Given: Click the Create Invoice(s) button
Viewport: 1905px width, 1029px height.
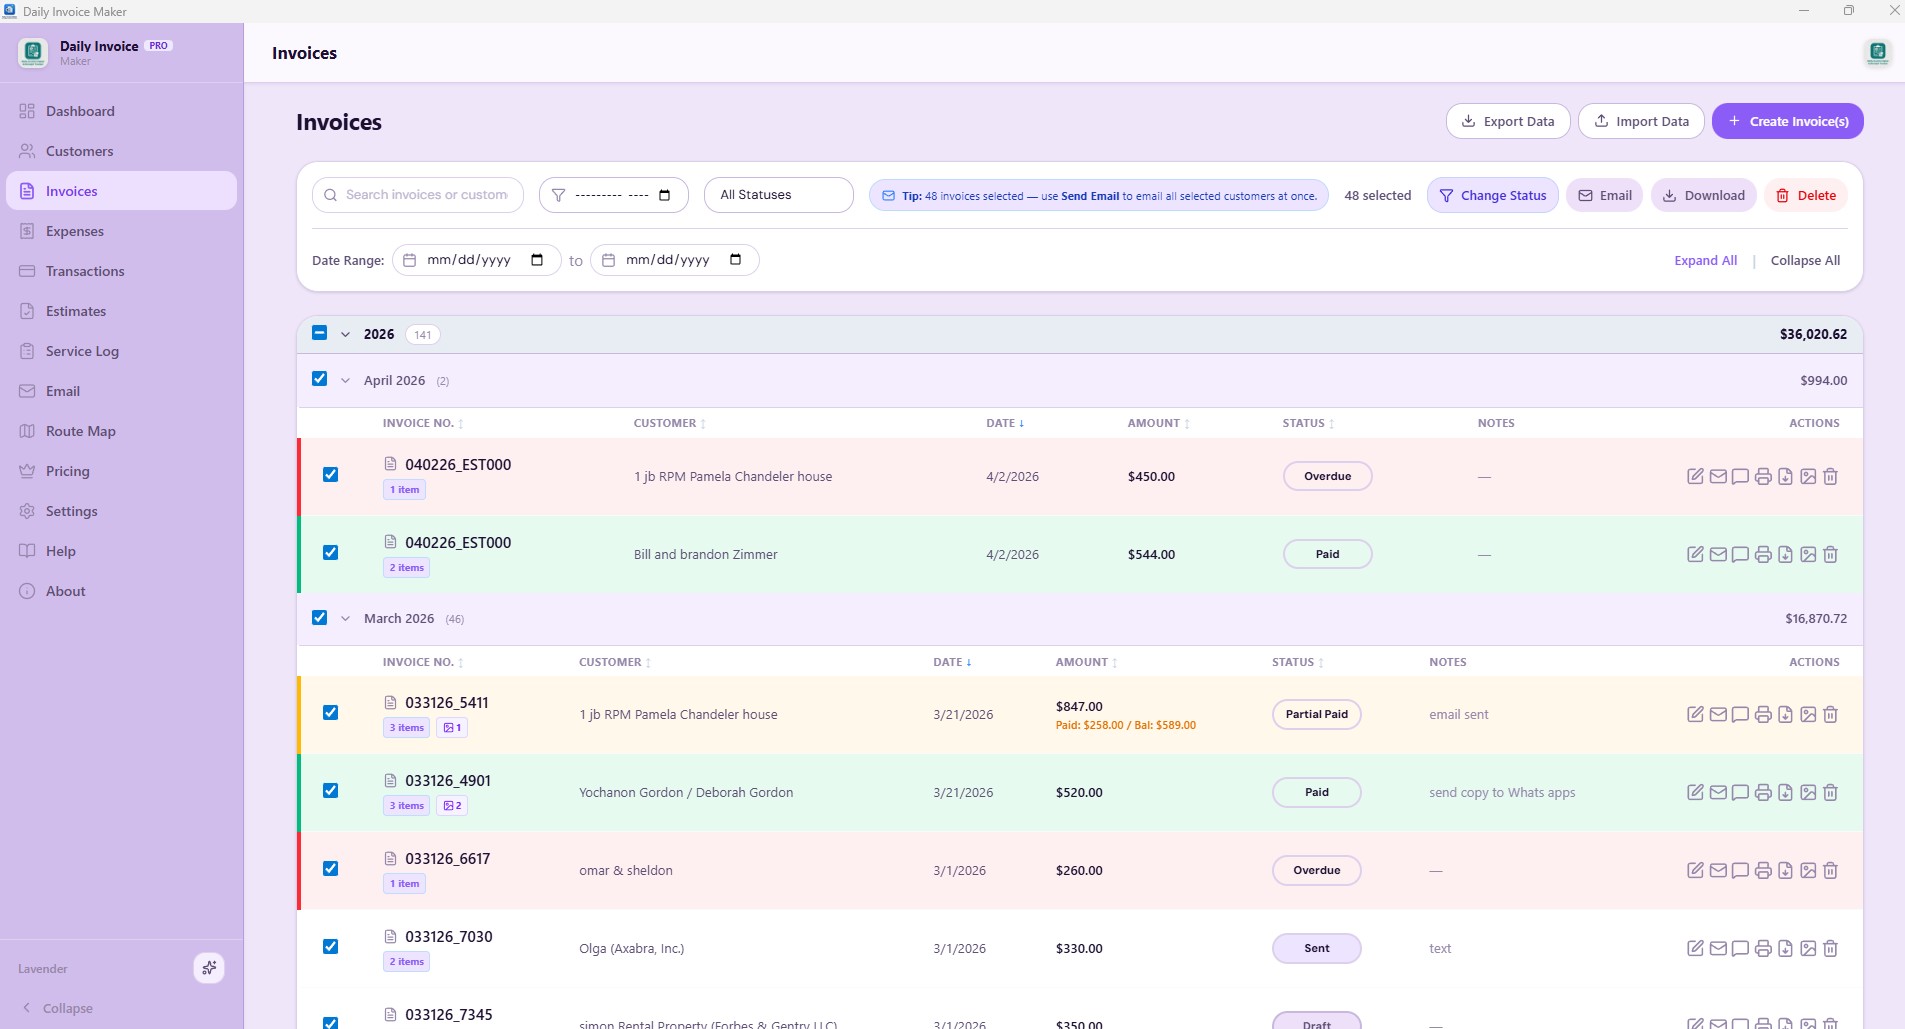Looking at the screenshot, I should (1787, 121).
